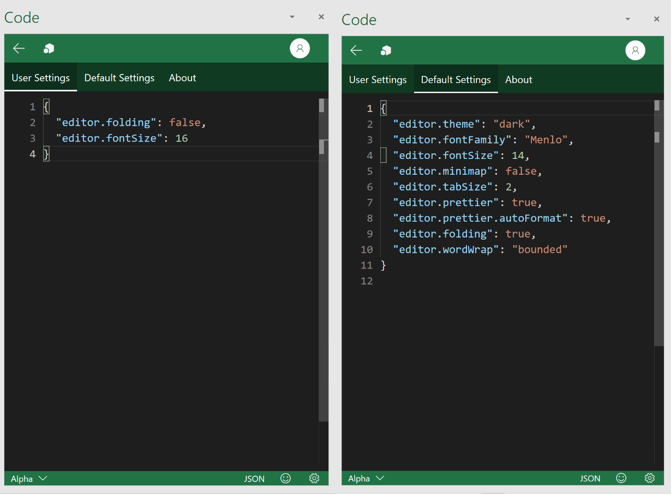672x497 pixels.
Task: Click "editor.prettier" key on line 7
Action: pyautogui.click(x=446, y=203)
